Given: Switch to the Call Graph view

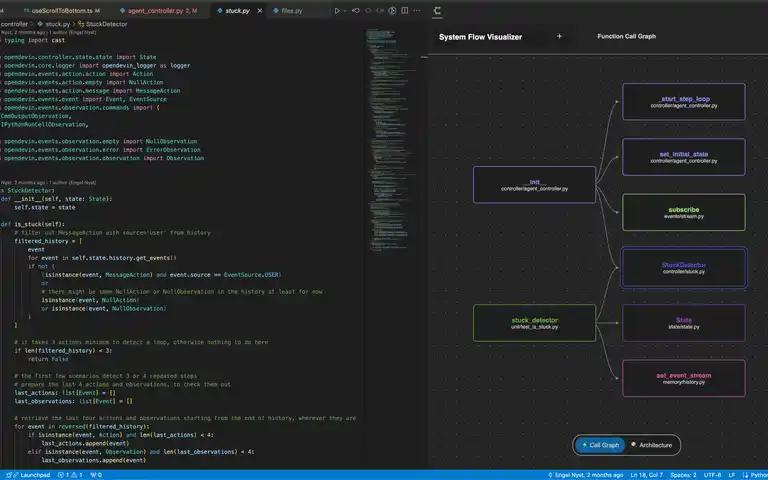Looking at the screenshot, I should pos(600,445).
